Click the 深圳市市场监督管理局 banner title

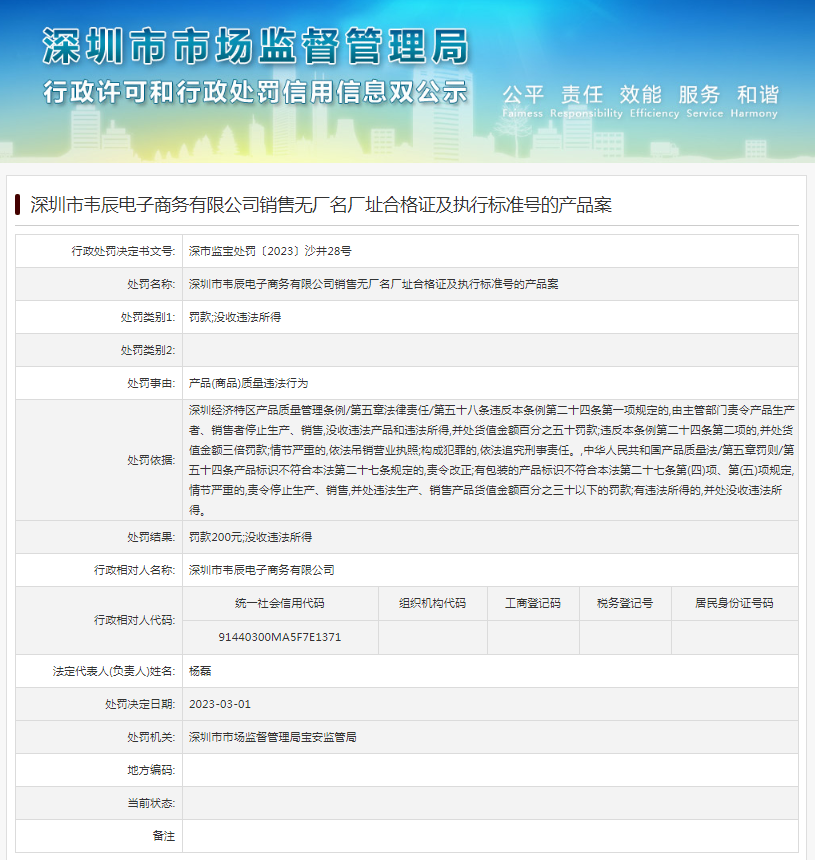click(x=255, y=45)
